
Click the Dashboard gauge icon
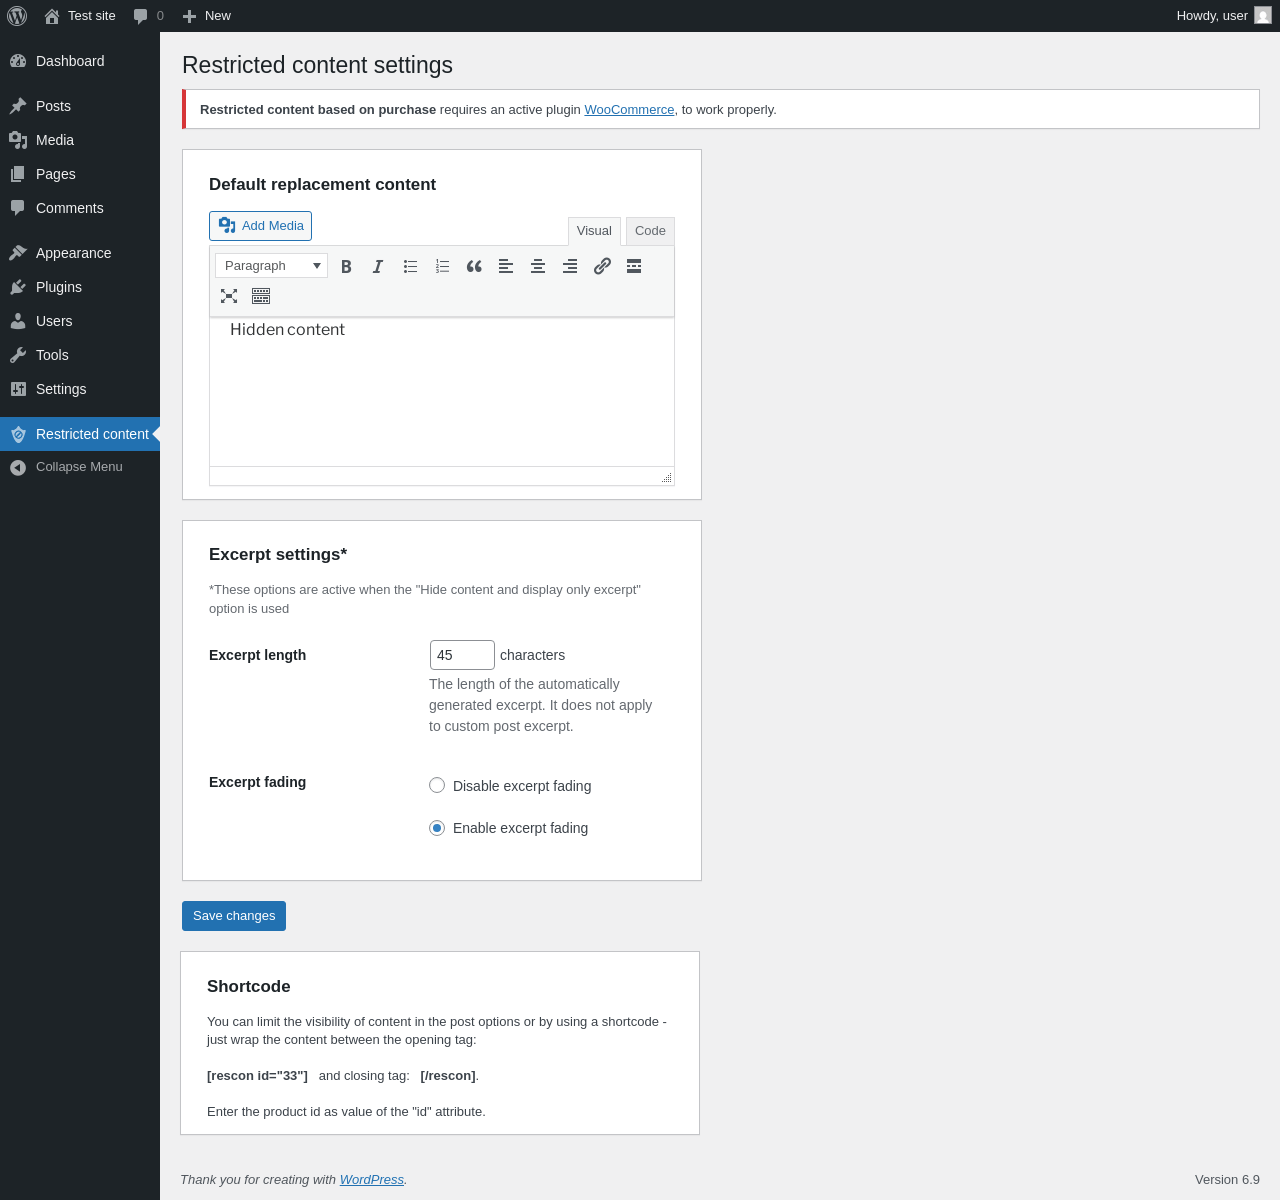click(x=18, y=61)
